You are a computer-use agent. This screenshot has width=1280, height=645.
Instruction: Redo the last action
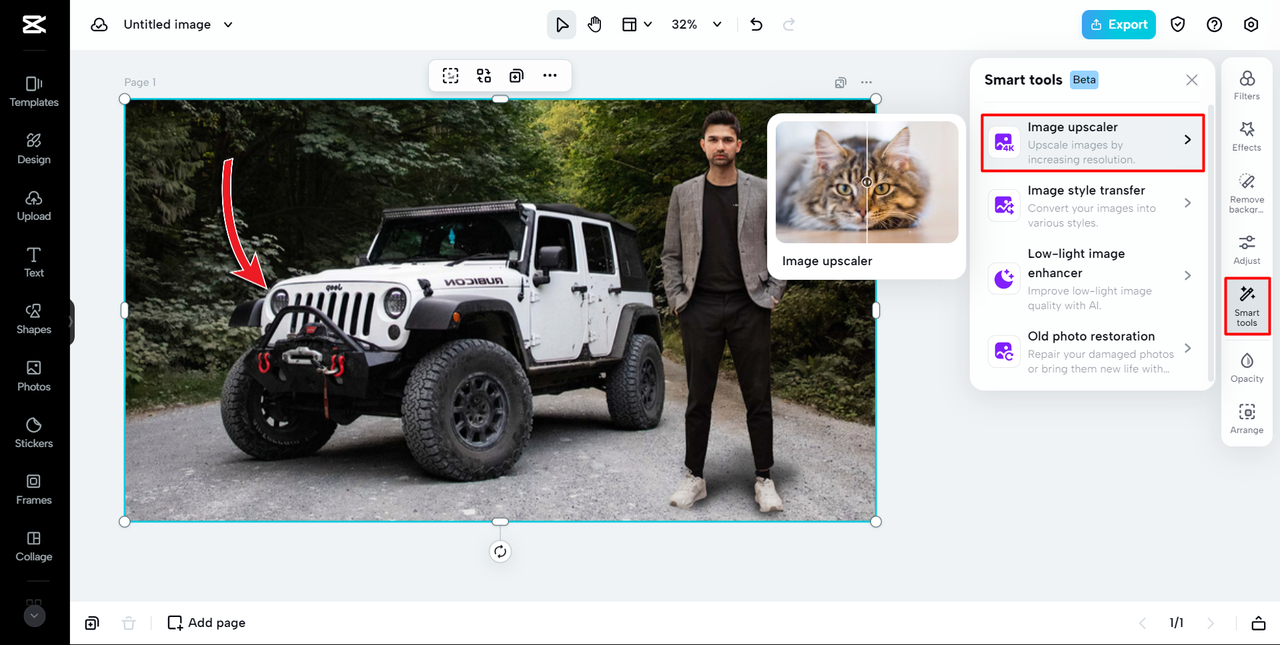click(788, 25)
